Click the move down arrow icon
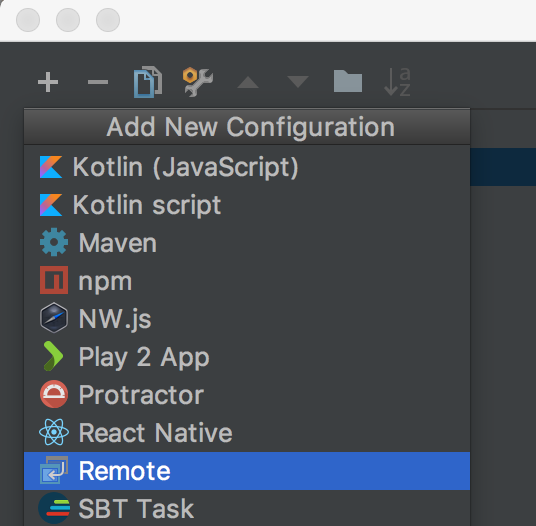Image resolution: width=536 pixels, height=526 pixels. click(298, 82)
